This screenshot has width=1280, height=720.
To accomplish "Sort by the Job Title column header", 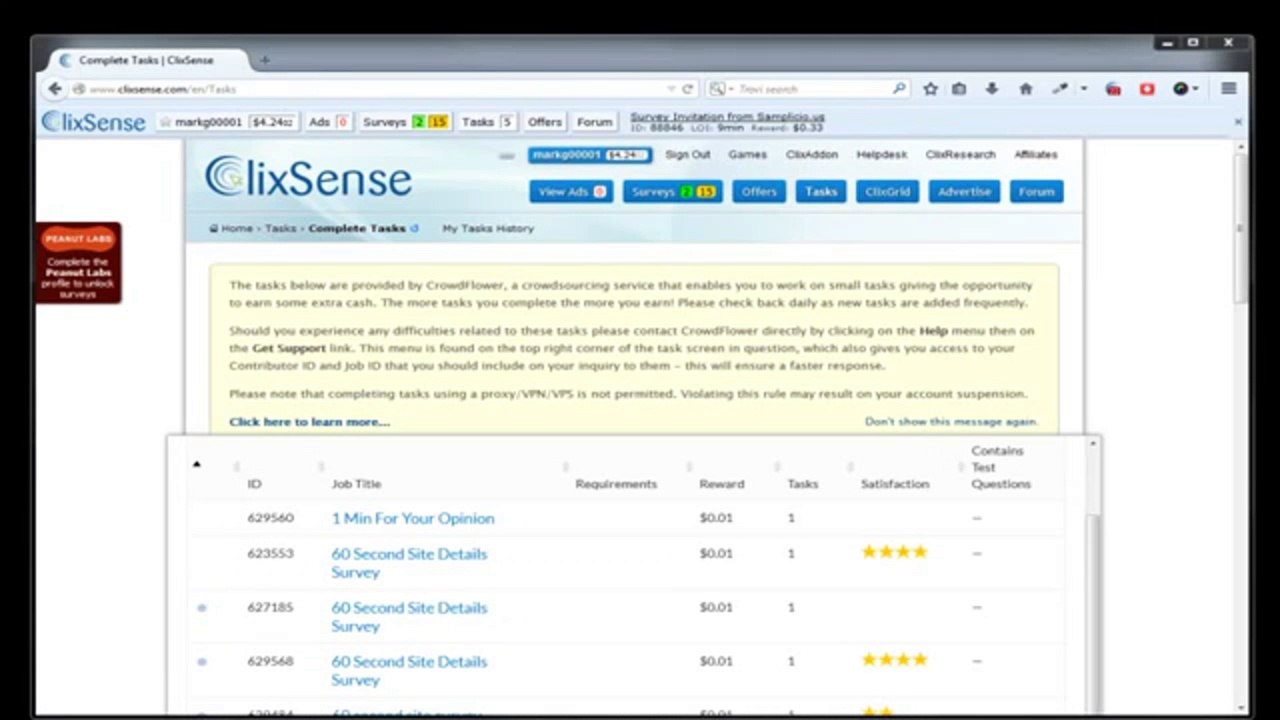I will 356,484.
